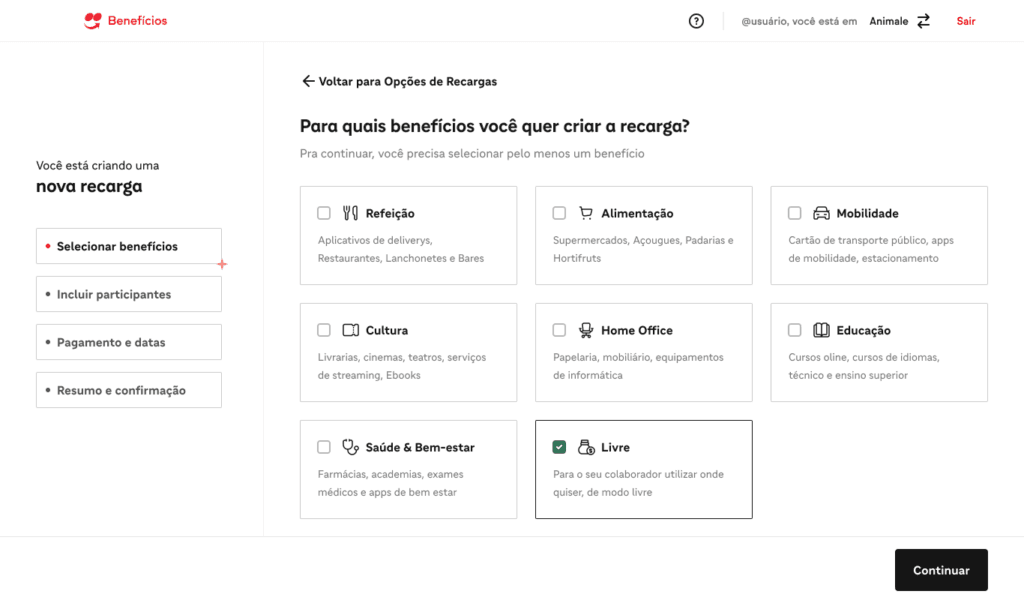Click the Refeição title label

coord(390,213)
